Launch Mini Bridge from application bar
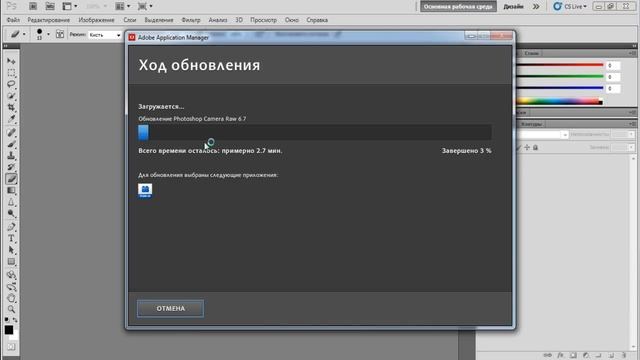640x360 pixels. (50, 6)
